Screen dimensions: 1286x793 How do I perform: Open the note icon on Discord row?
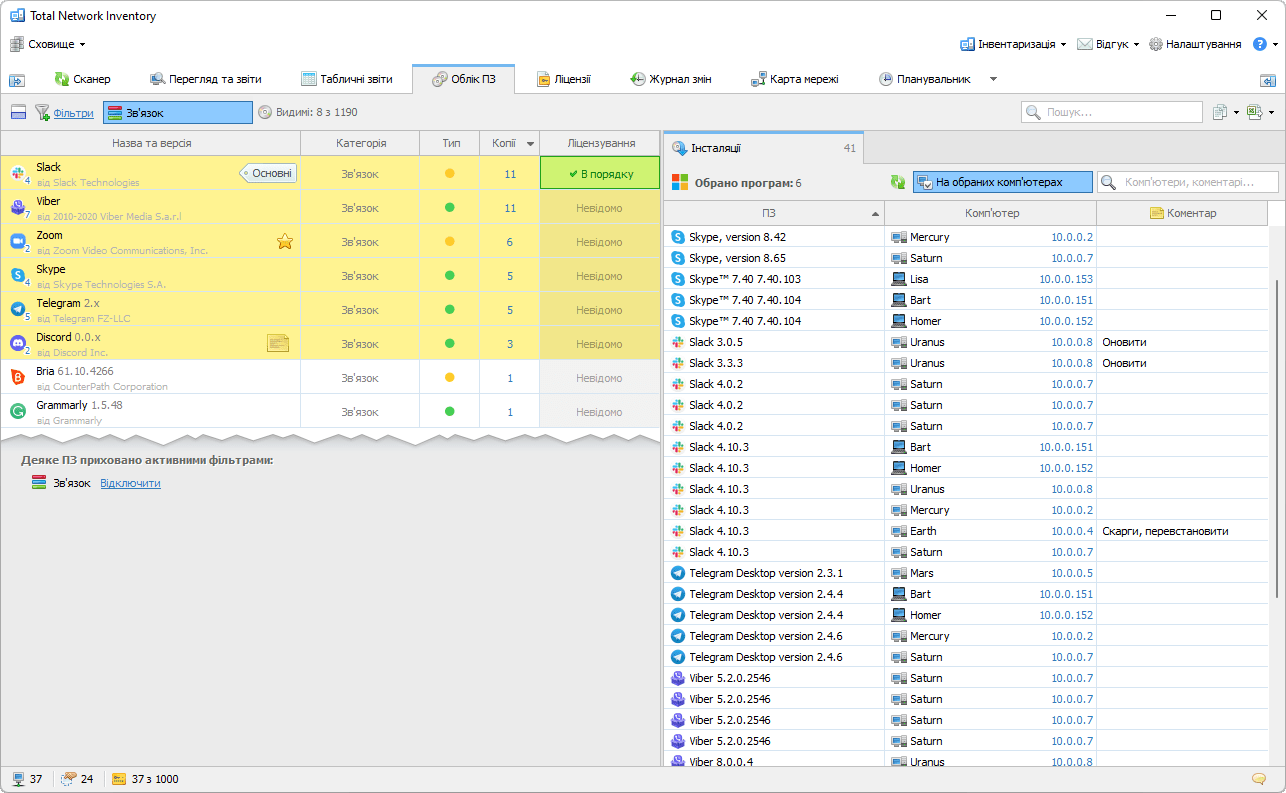[278, 343]
